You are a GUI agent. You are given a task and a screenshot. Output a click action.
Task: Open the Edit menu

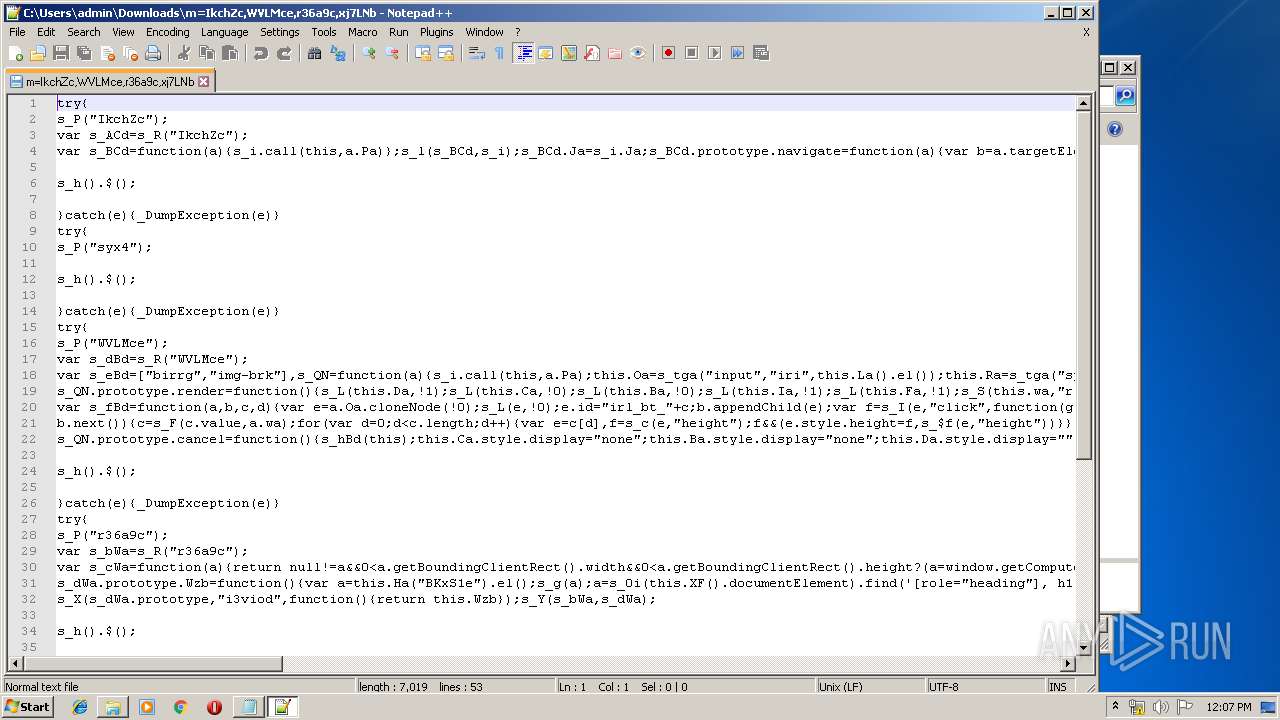click(x=46, y=32)
